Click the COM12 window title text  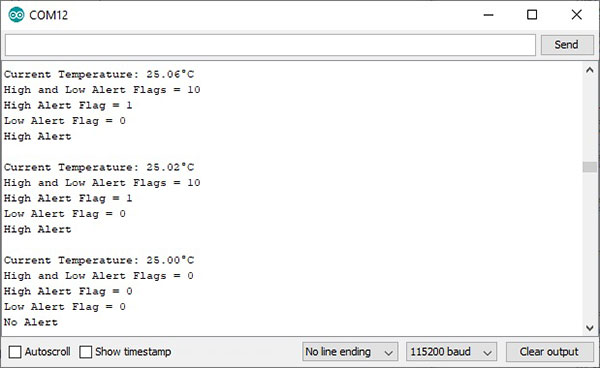click(x=49, y=15)
